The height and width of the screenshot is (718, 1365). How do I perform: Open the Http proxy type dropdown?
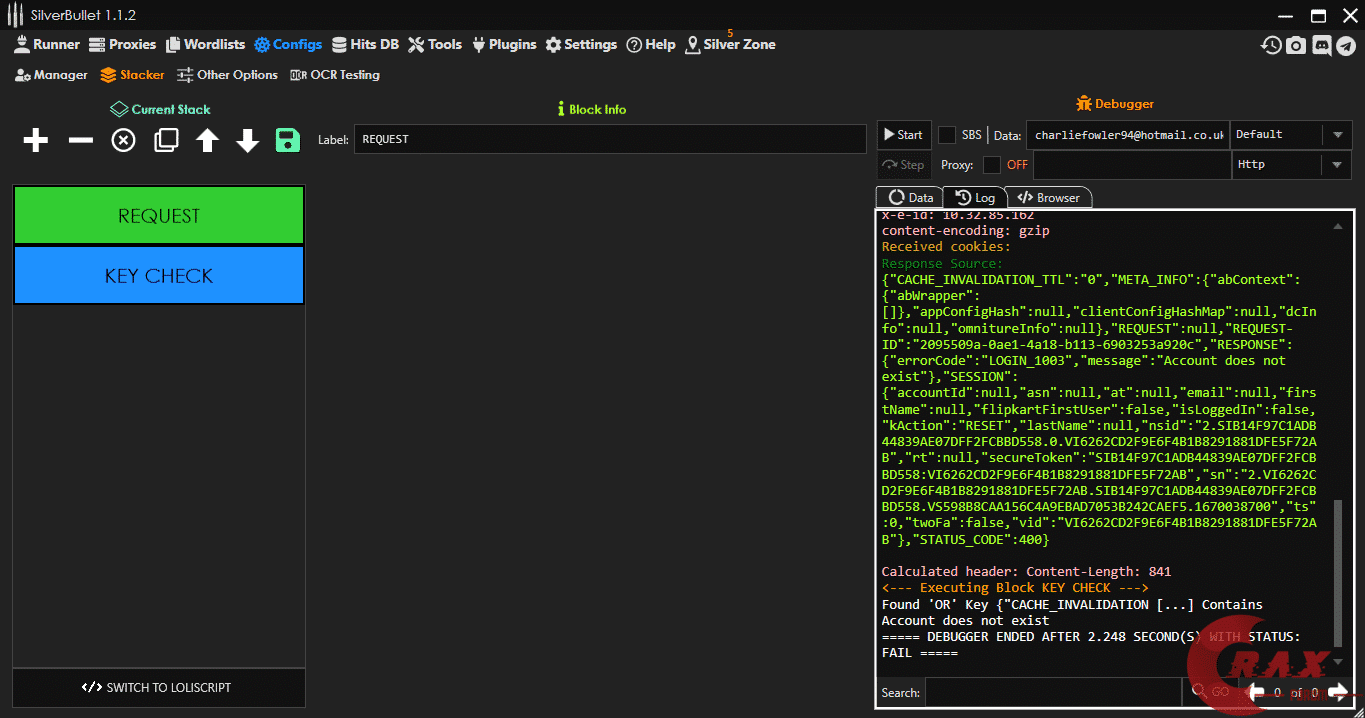click(1337, 165)
